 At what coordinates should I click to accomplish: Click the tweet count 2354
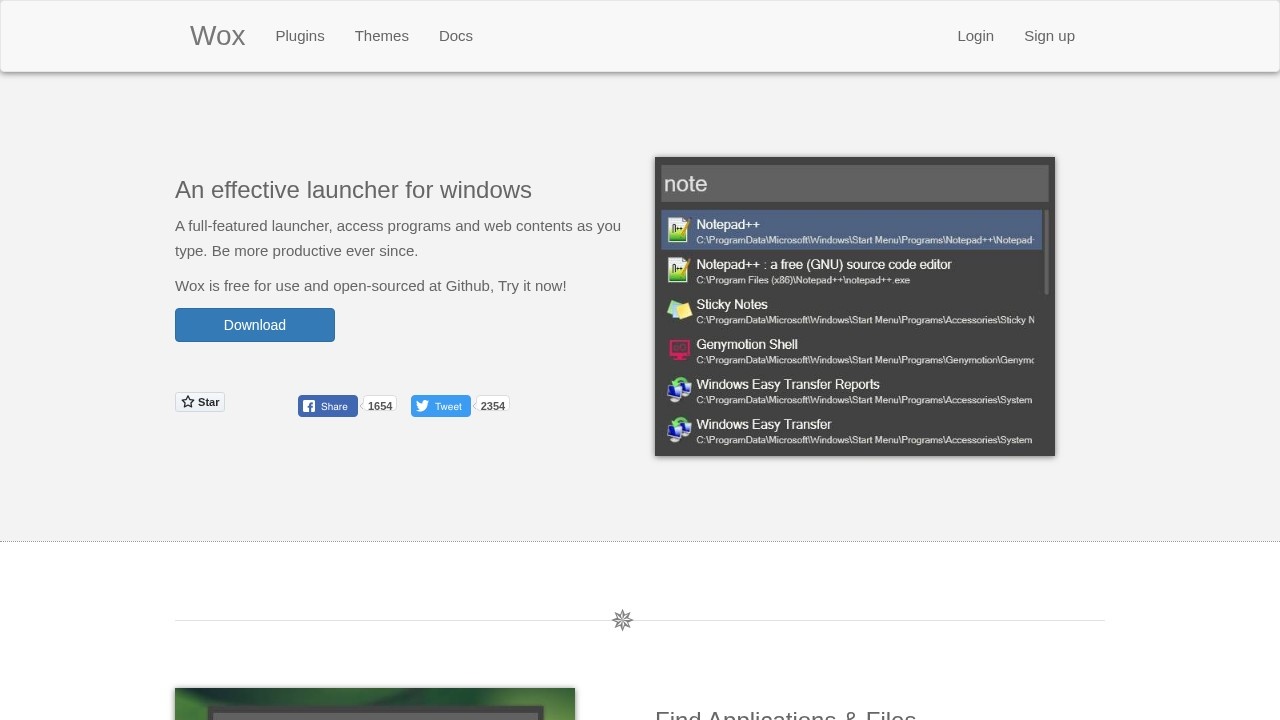point(493,406)
